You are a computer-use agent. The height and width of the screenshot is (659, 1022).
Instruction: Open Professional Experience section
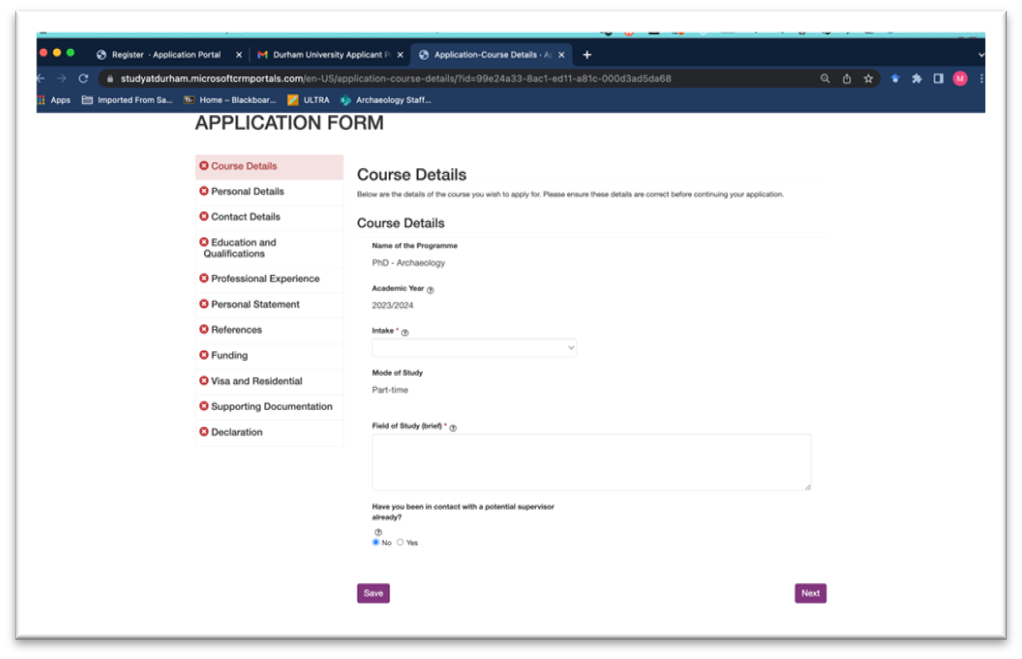(269, 279)
